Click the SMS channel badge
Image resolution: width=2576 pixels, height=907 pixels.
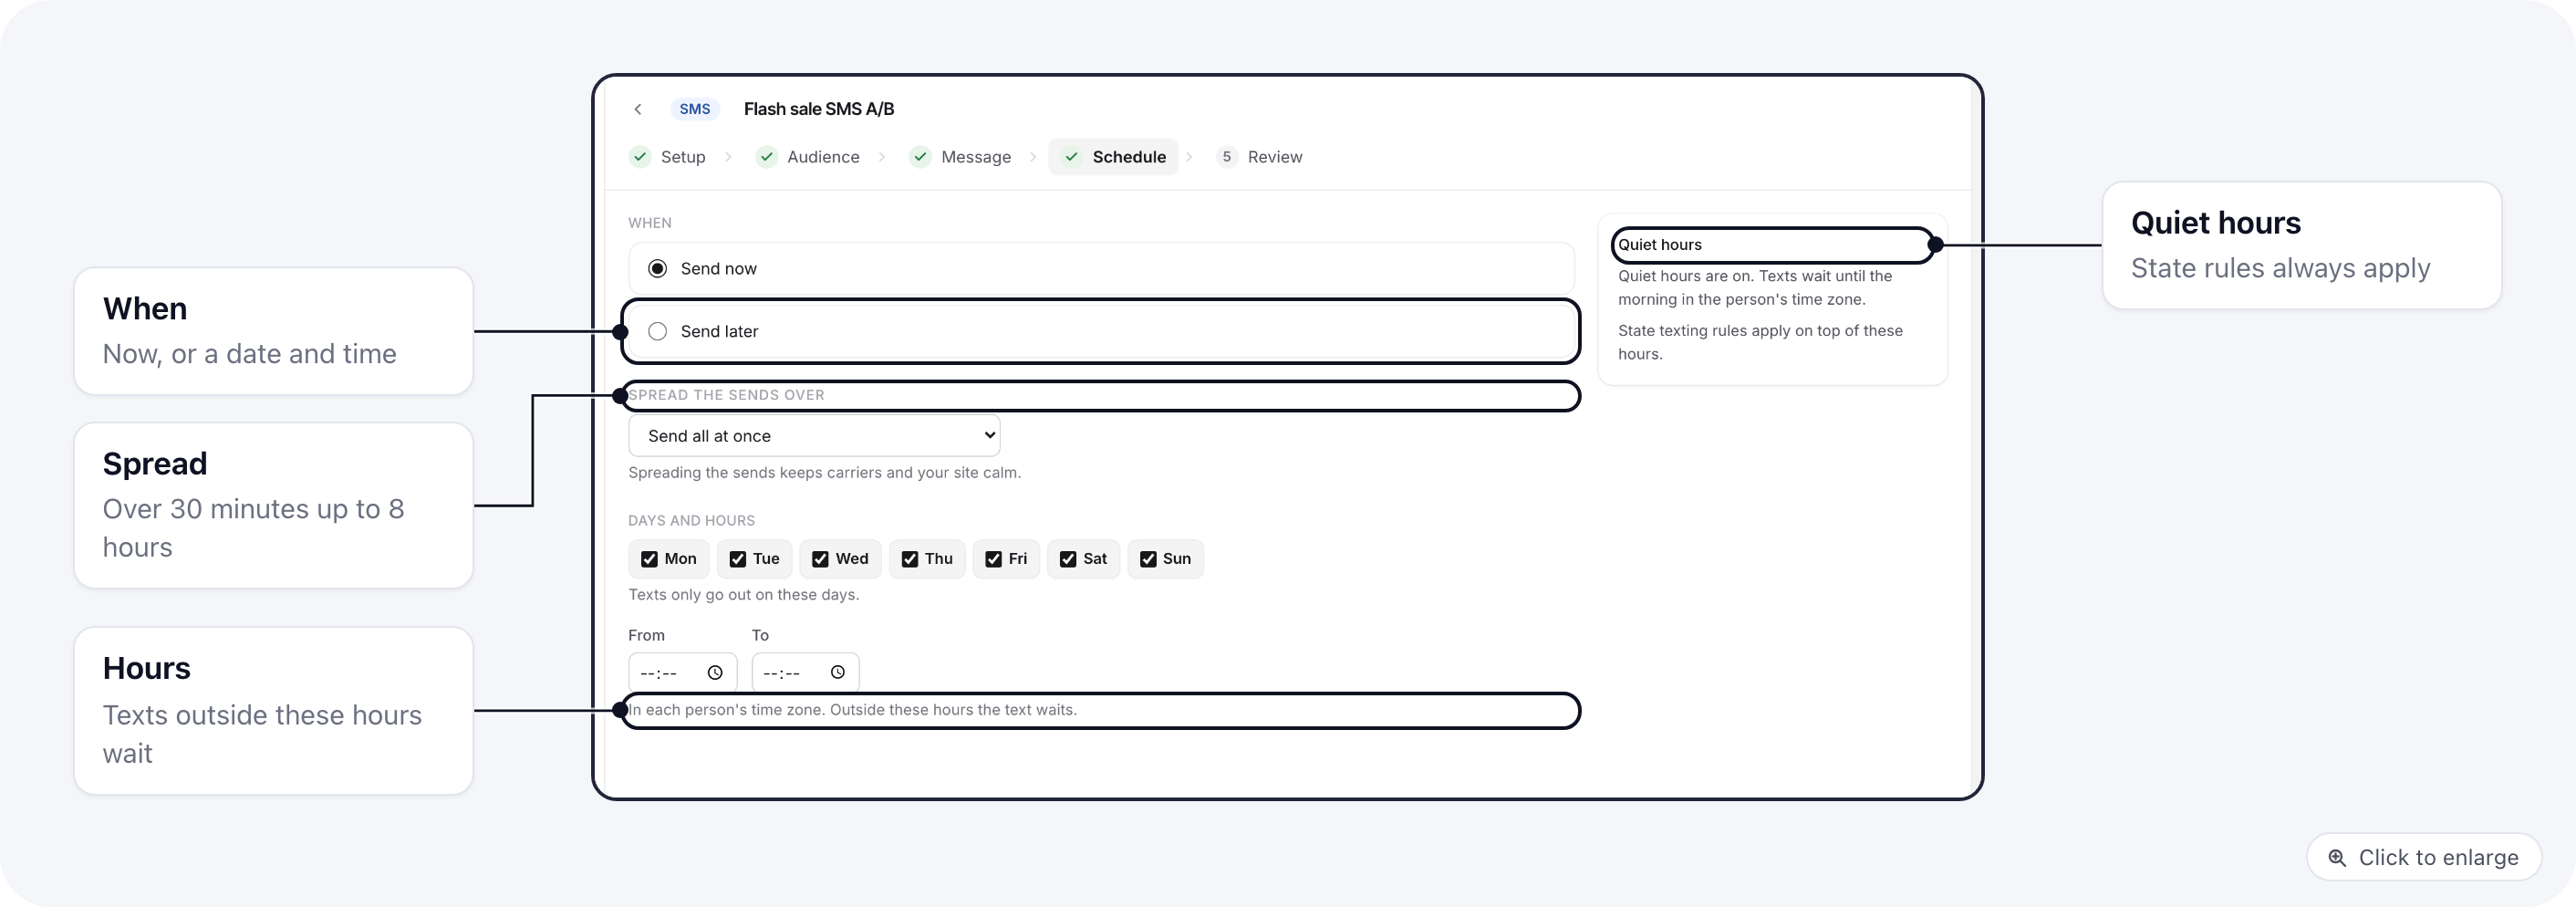tap(694, 109)
